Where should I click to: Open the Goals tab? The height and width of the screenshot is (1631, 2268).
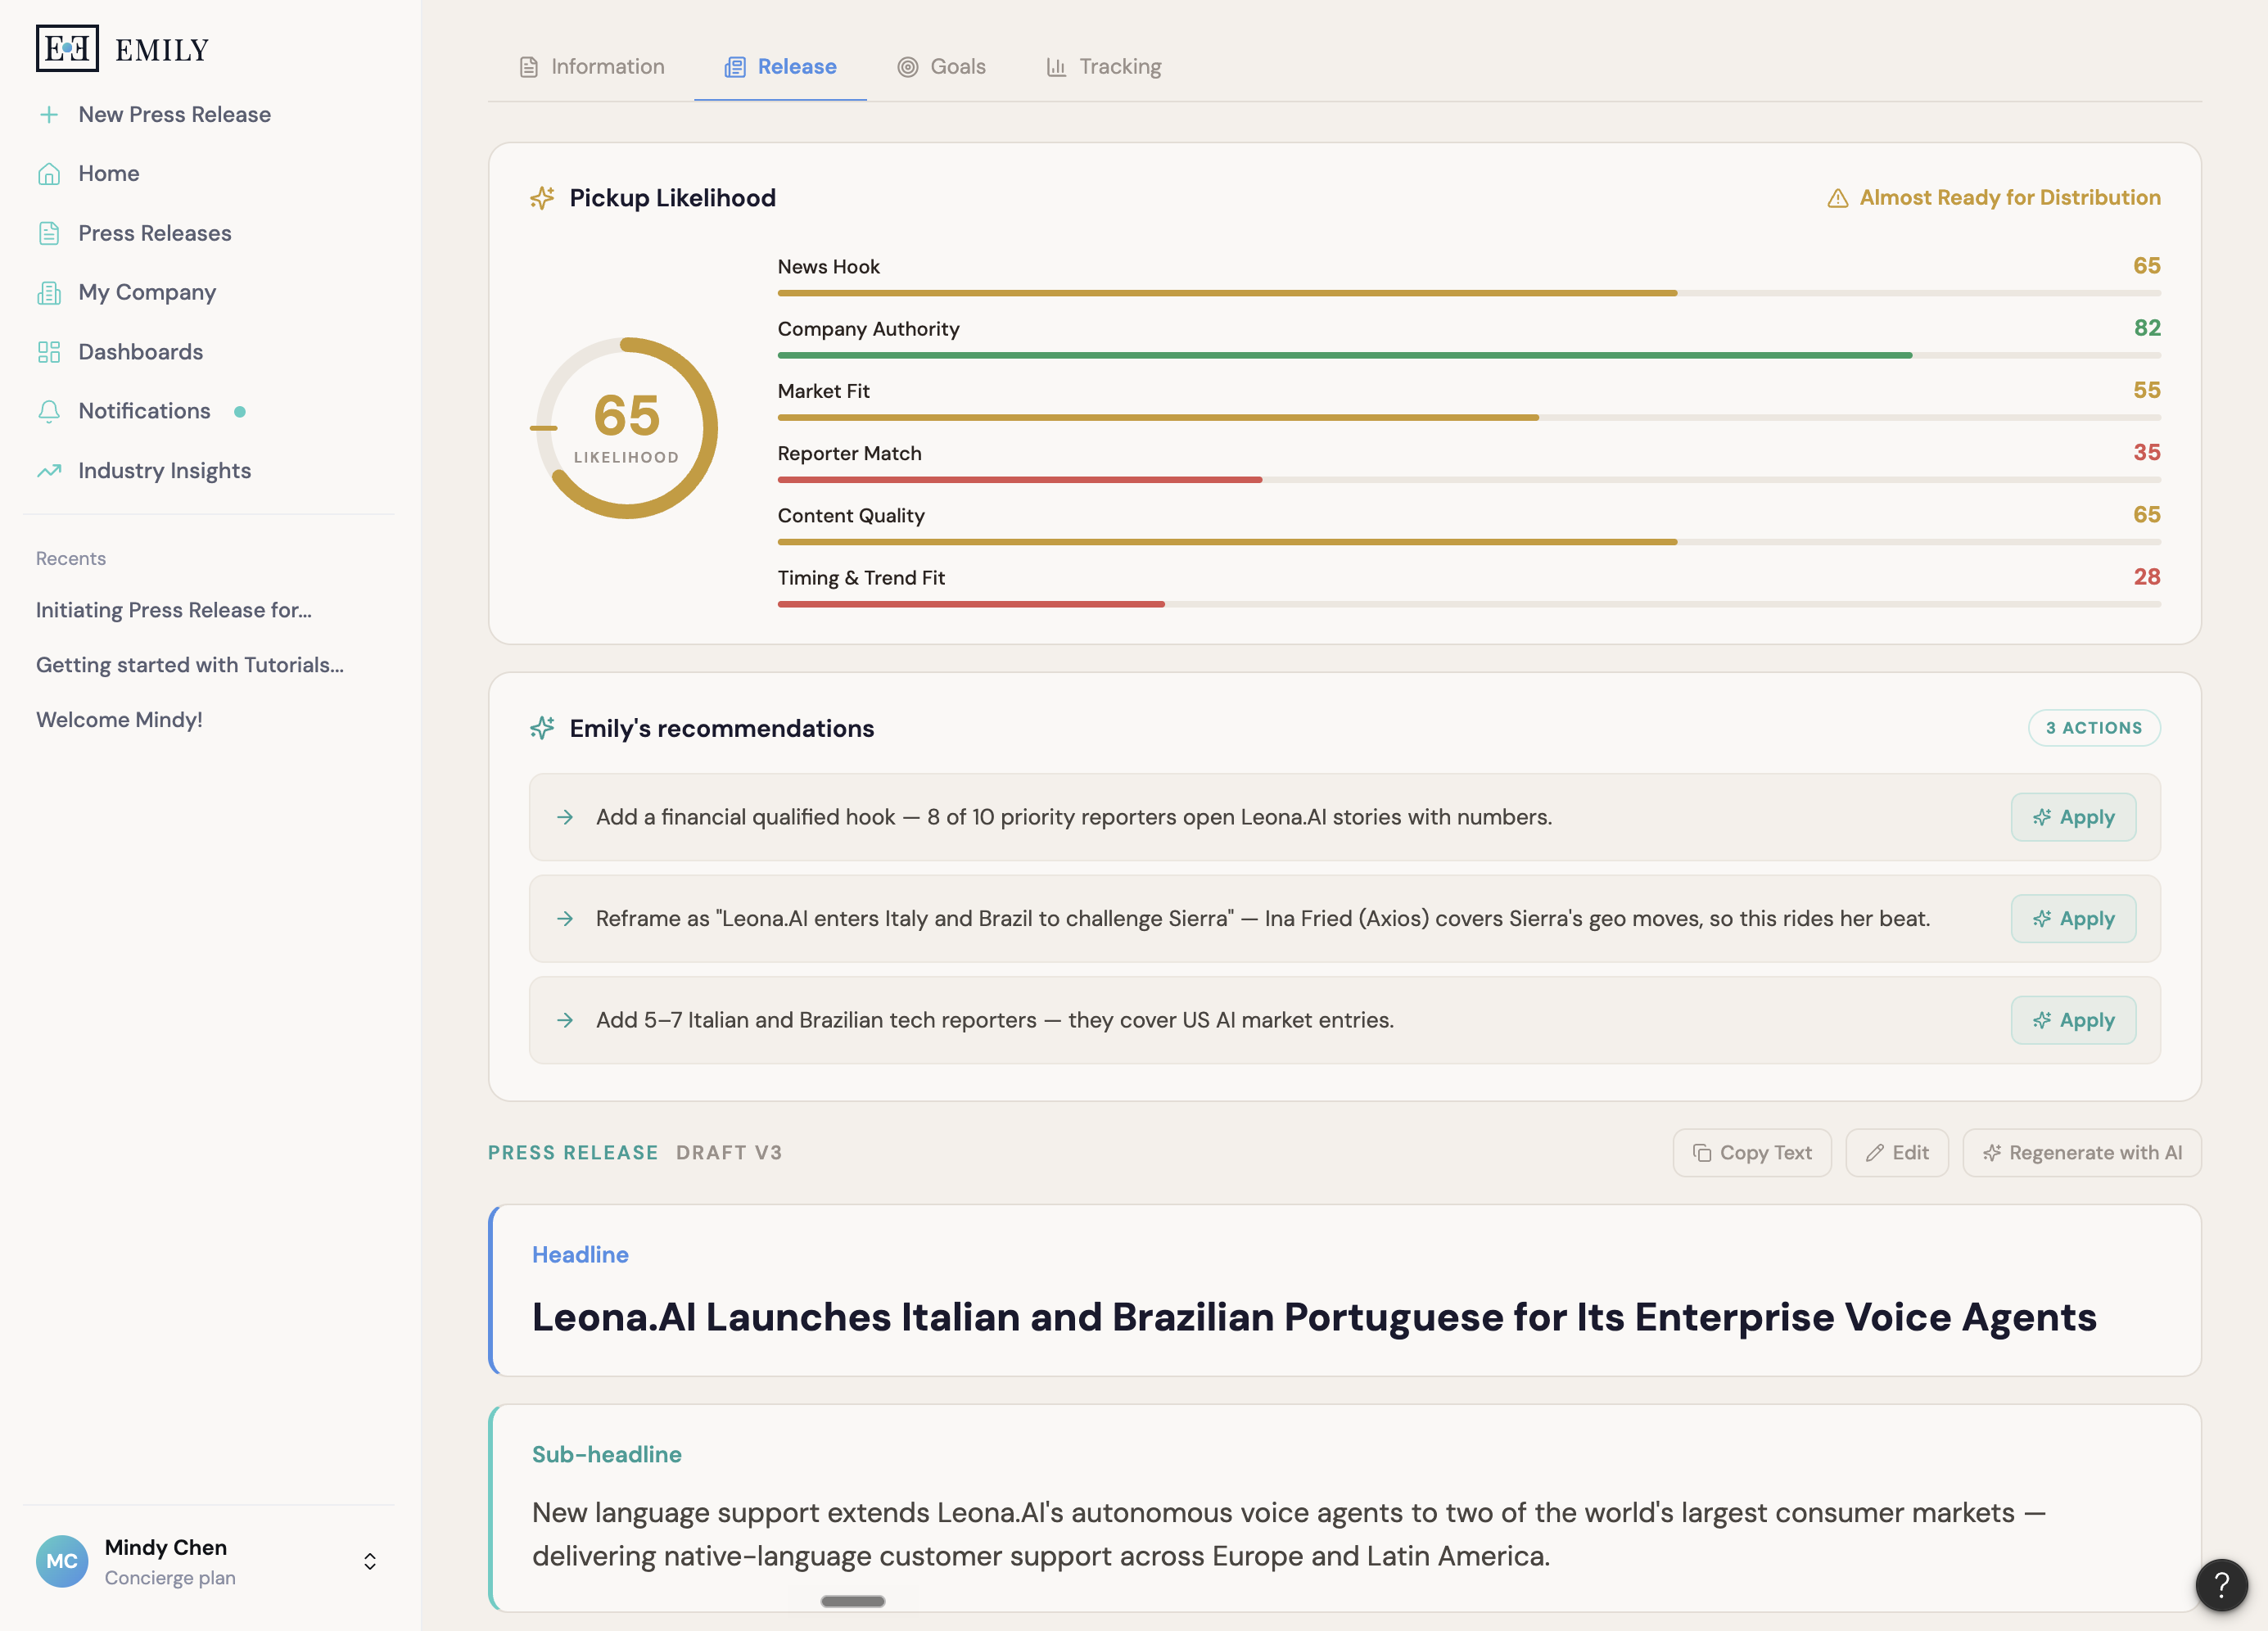click(x=941, y=67)
